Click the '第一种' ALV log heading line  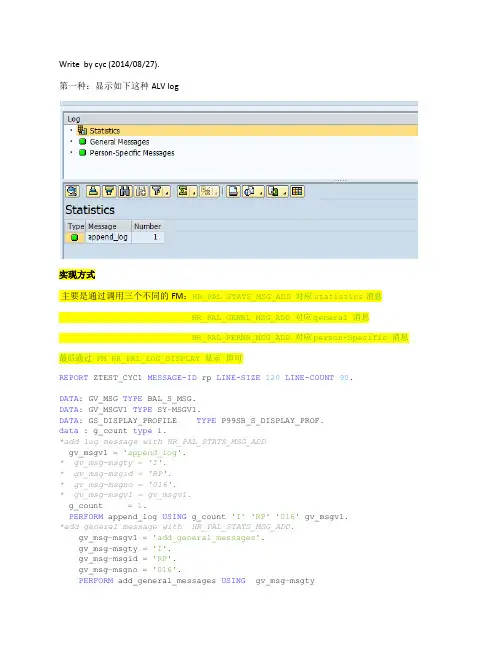tap(119, 86)
